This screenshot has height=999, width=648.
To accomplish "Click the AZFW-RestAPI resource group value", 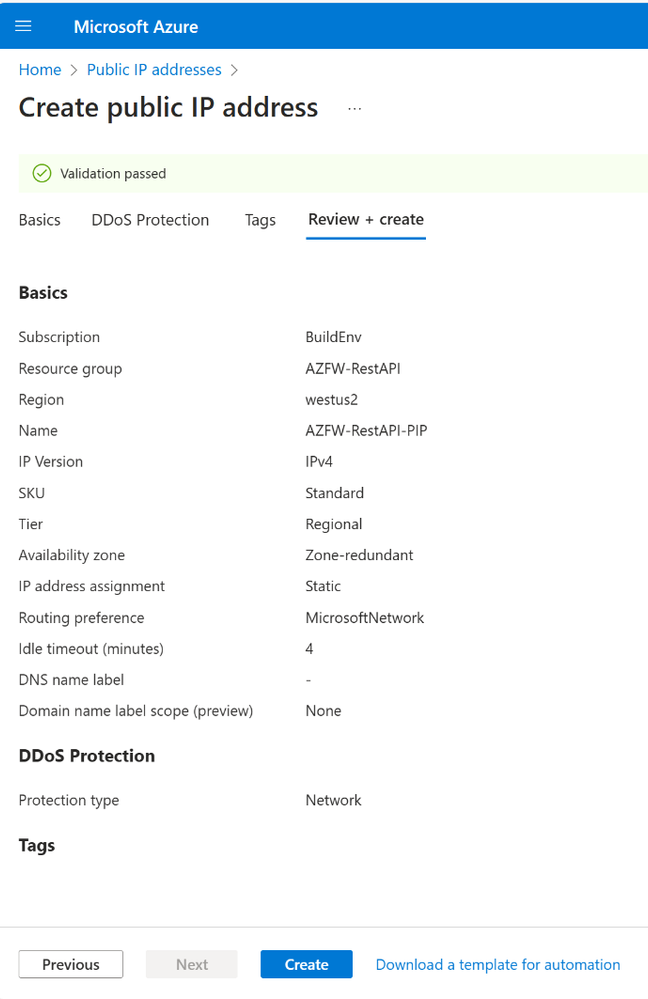I will [353, 369].
